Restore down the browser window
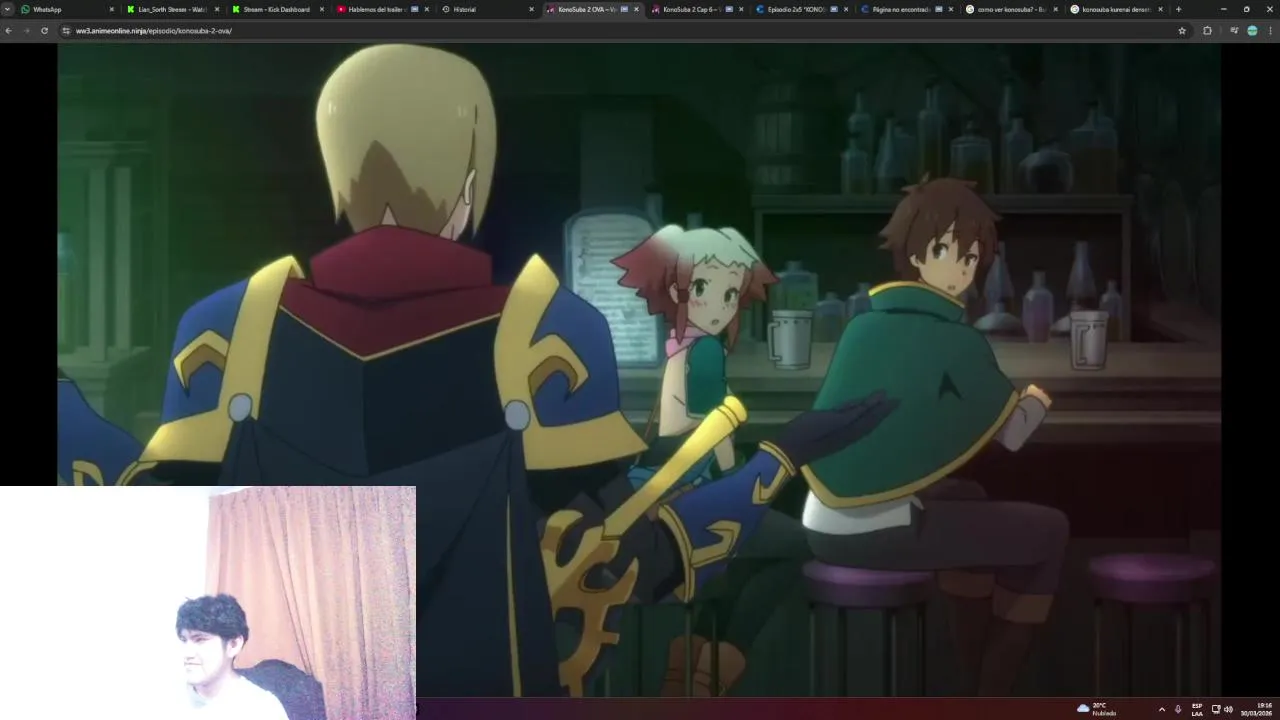This screenshot has height=720, width=1280. [1246, 9]
